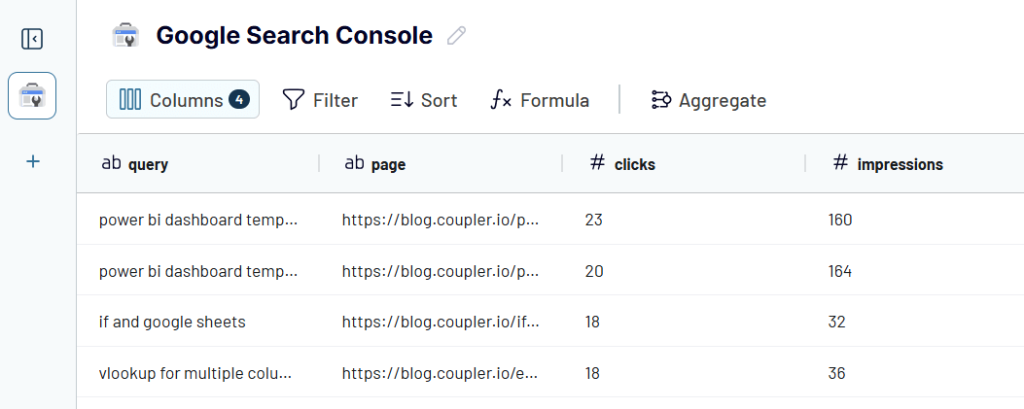The width and height of the screenshot is (1024, 409).
Task: Click the Google Search Console title text
Action: coord(294,36)
